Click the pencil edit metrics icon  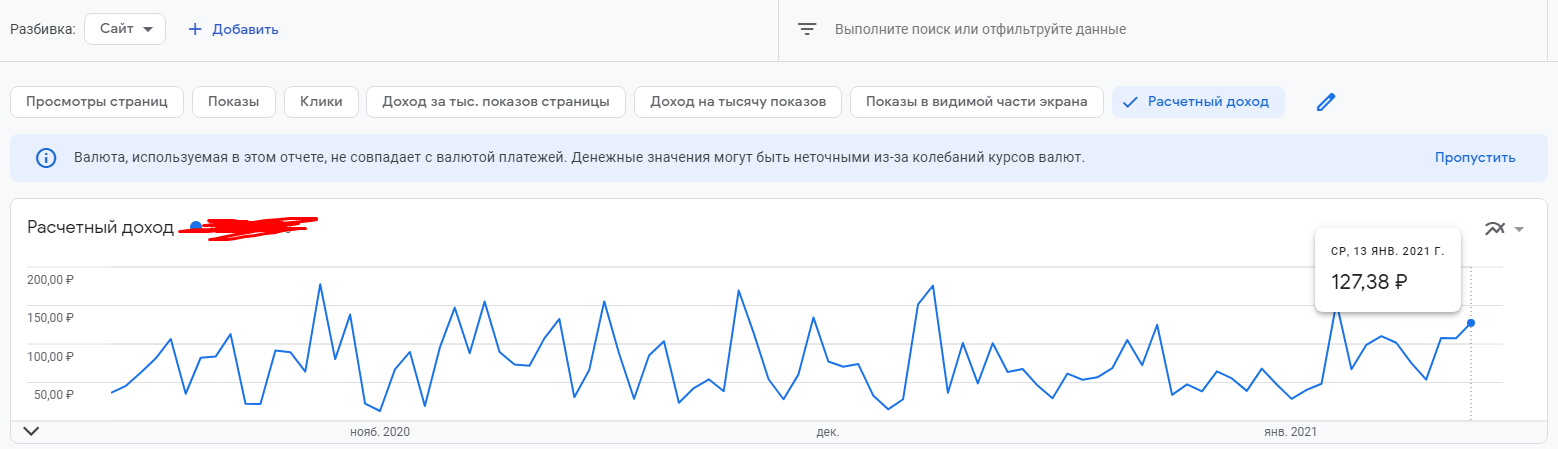pos(1326,102)
